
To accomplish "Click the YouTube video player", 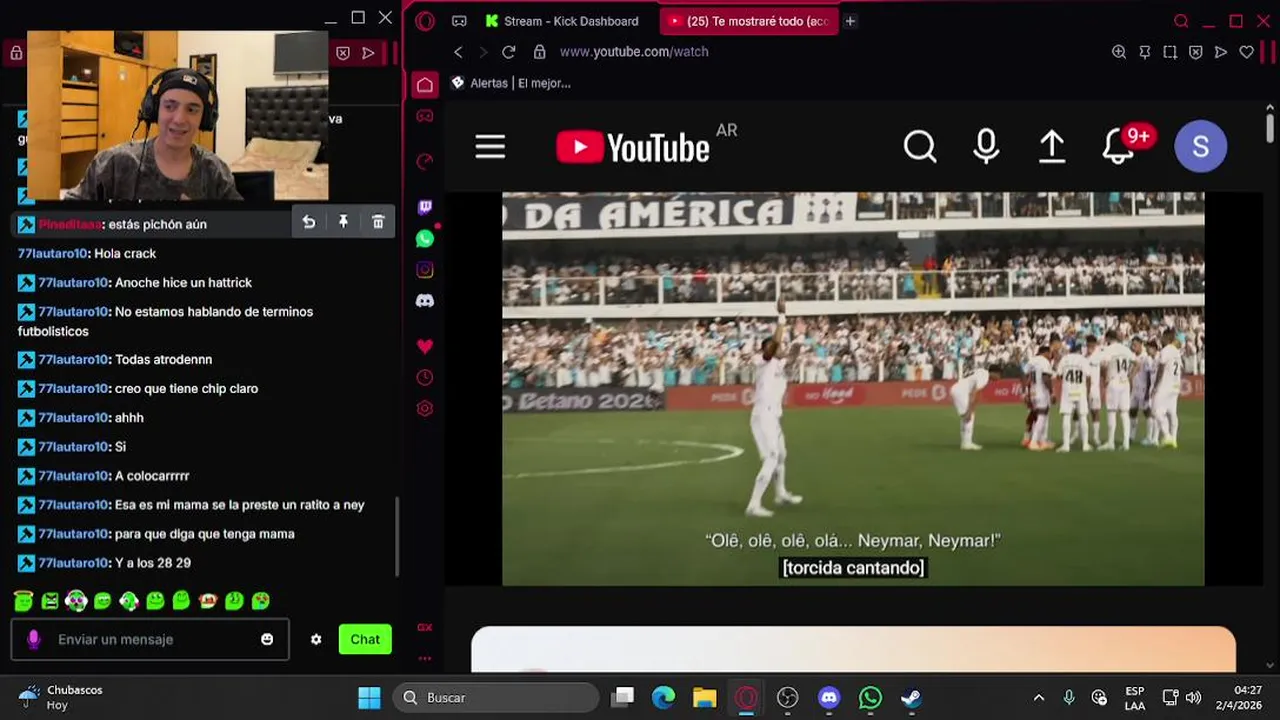I will click(x=853, y=389).
